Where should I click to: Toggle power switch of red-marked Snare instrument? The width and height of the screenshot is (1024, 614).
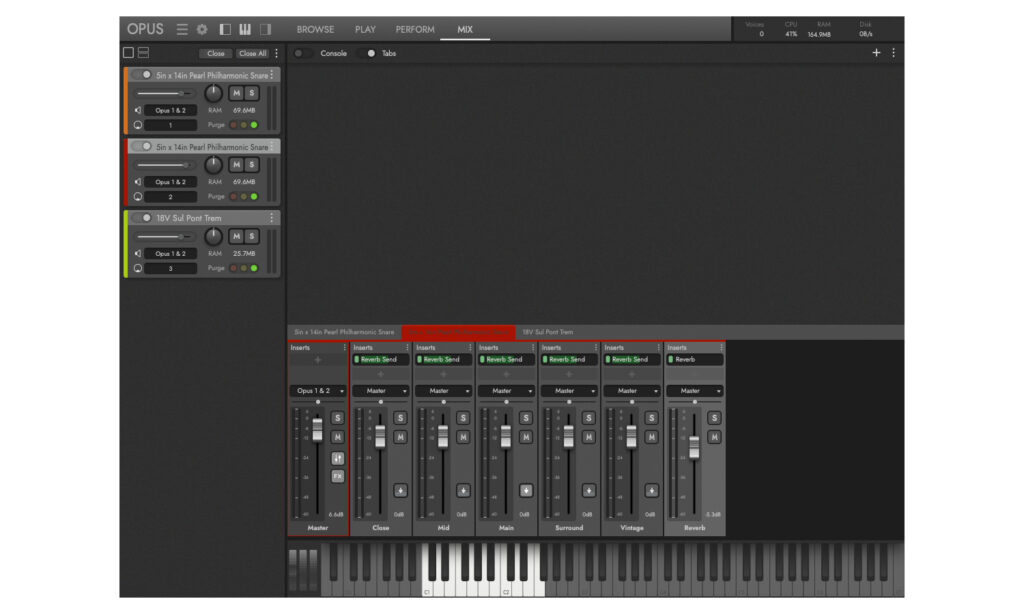click(x=142, y=146)
